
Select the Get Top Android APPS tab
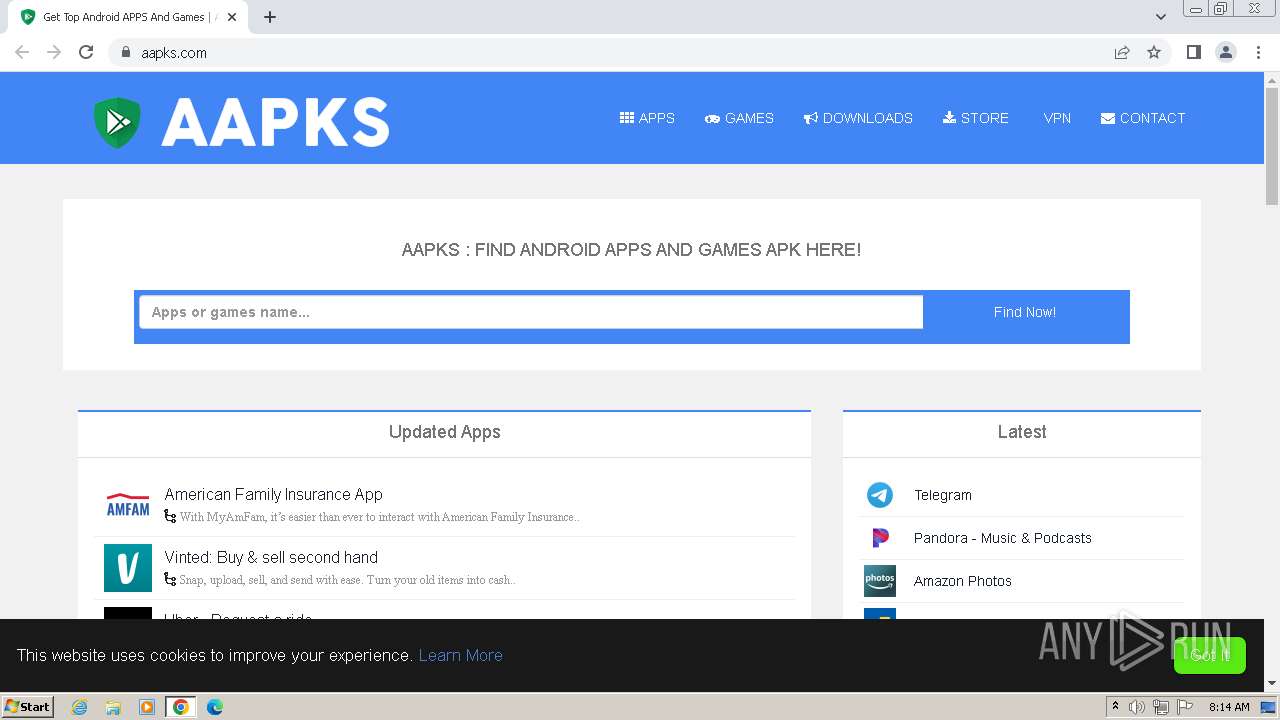[x=128, y=17]
